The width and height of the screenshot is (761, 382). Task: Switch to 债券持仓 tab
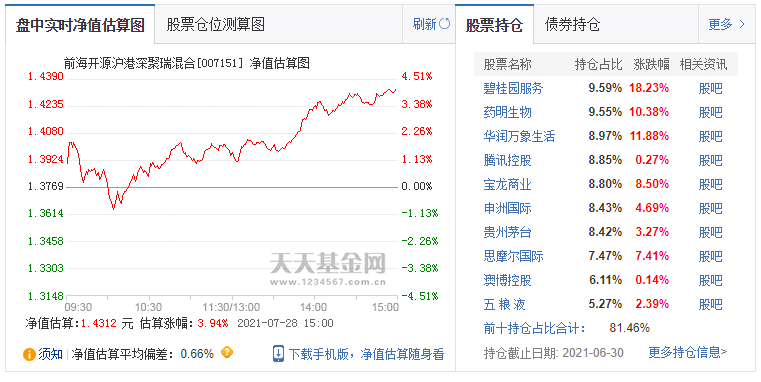(x=572, y=24)
